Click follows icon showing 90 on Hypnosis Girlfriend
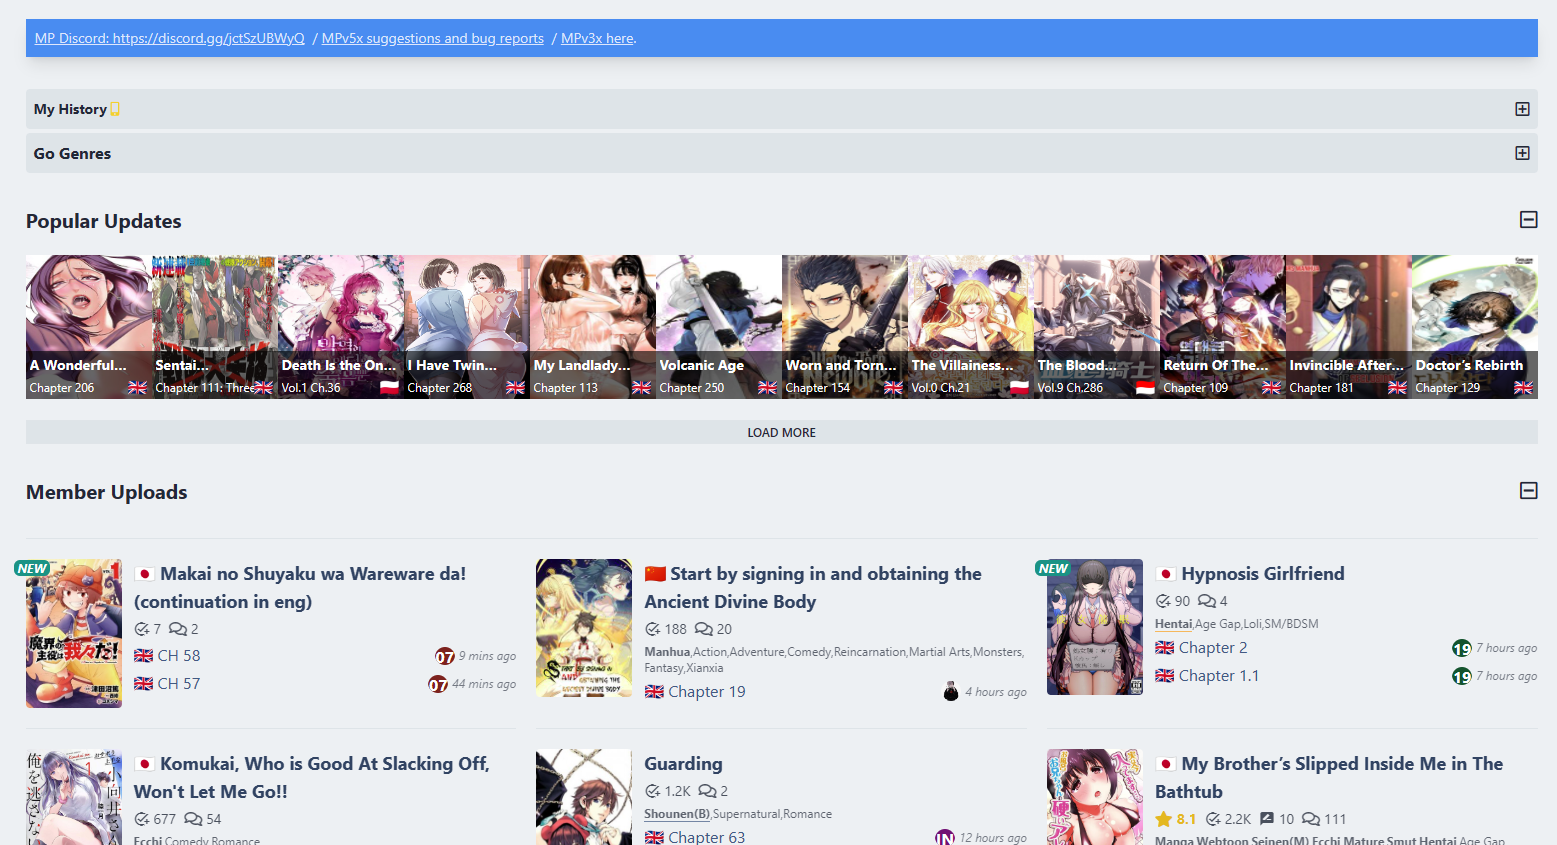 pos(1163,601)
